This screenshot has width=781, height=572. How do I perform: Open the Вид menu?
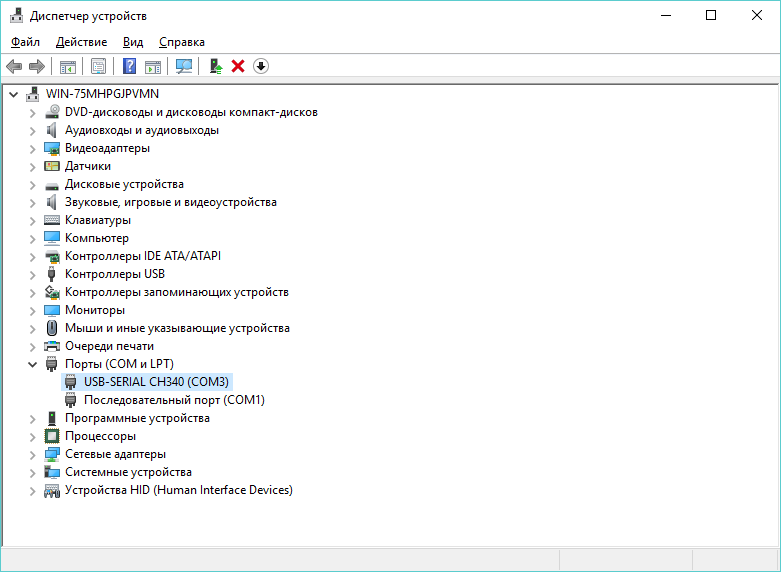pos(133,42)
